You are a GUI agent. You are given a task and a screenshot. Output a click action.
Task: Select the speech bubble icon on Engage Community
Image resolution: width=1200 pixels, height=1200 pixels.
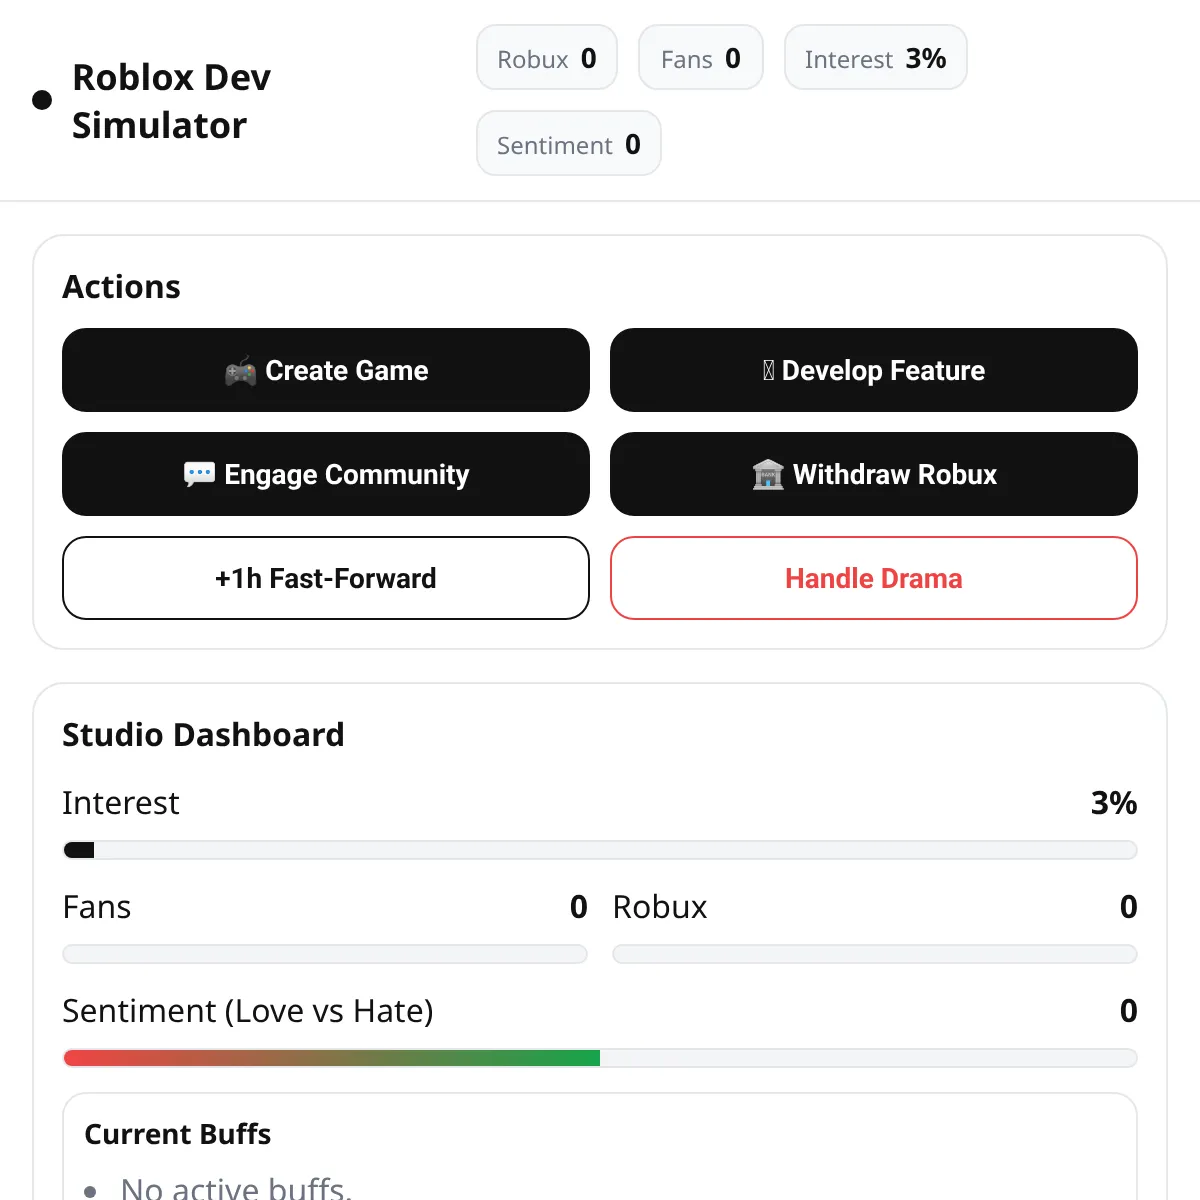pos(200,474)
